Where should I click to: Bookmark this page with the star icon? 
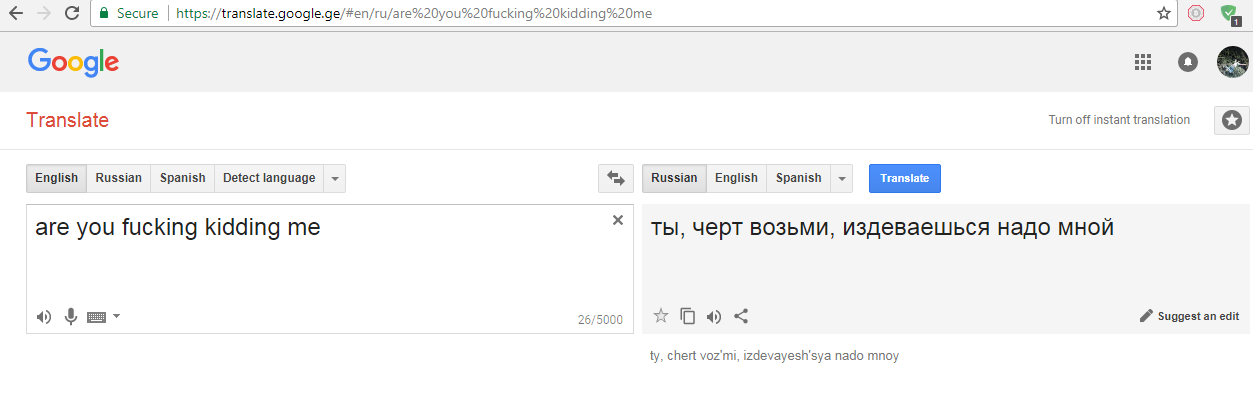(x=1163, y=14)
